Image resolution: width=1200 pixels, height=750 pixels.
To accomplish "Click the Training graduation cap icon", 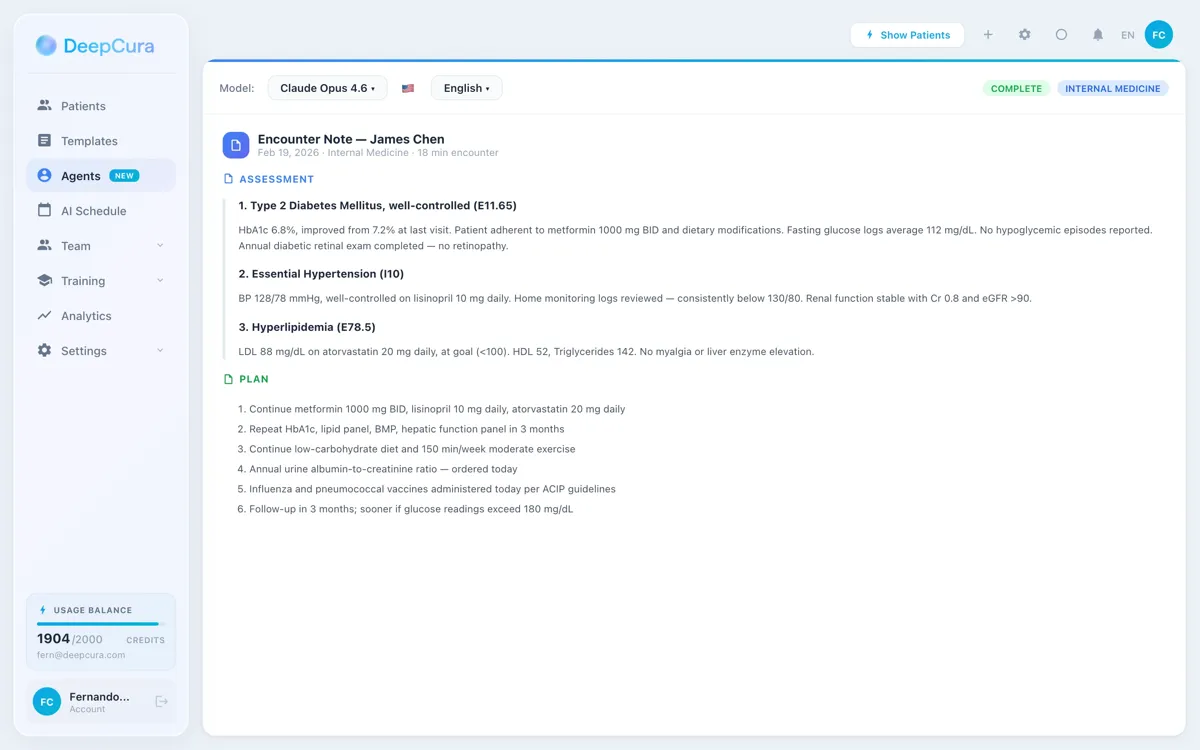I will tap(44, 280).
